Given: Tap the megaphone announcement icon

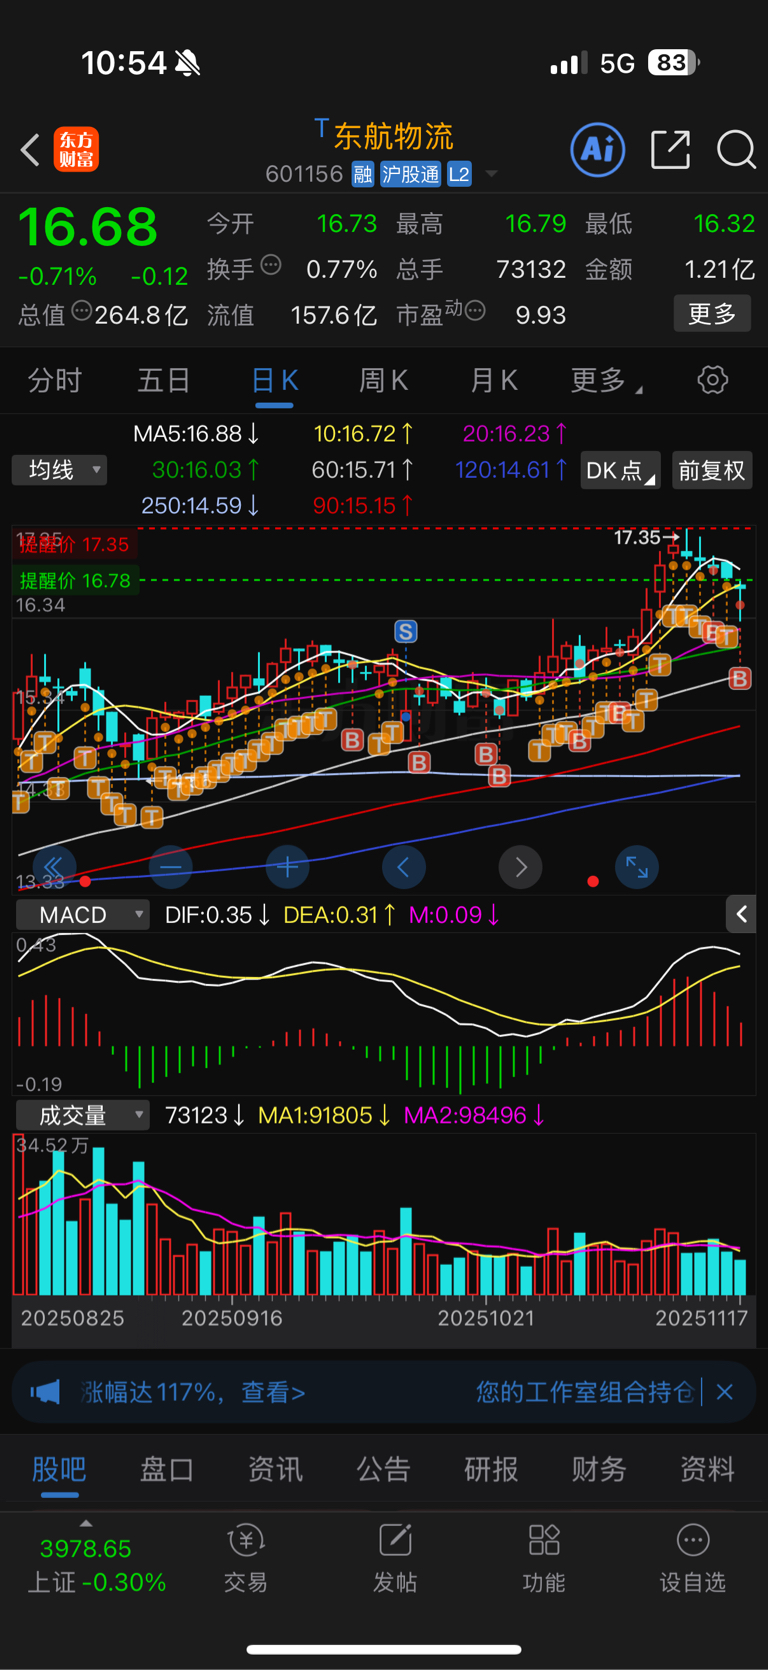Looking at the screenshot, I should pyautogui.click(x=45, y=1392).
